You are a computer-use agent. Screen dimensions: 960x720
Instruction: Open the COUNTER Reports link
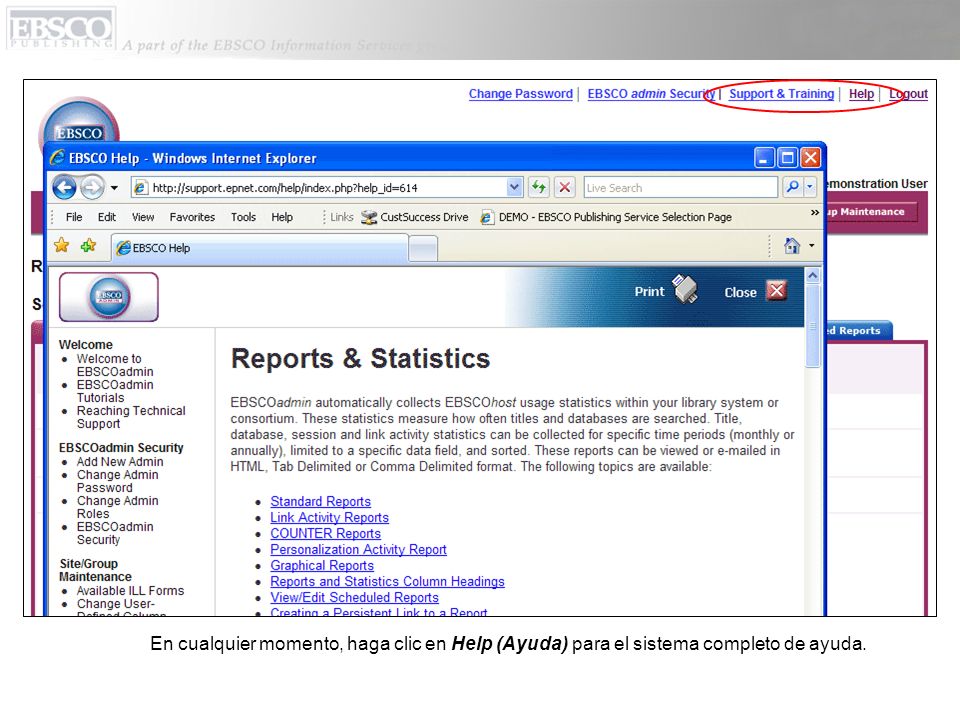point(326,533)
